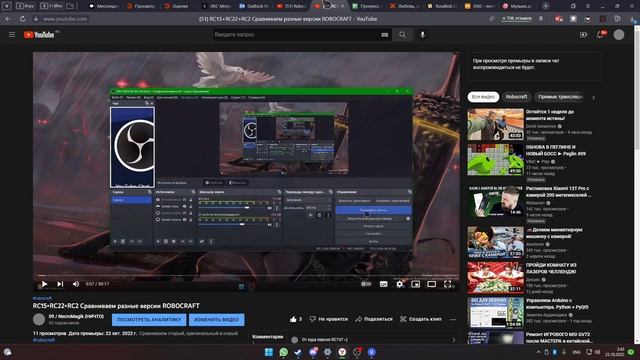Open the account avatar menu
The height and width of the screenshot is (360, 640).
619,35
